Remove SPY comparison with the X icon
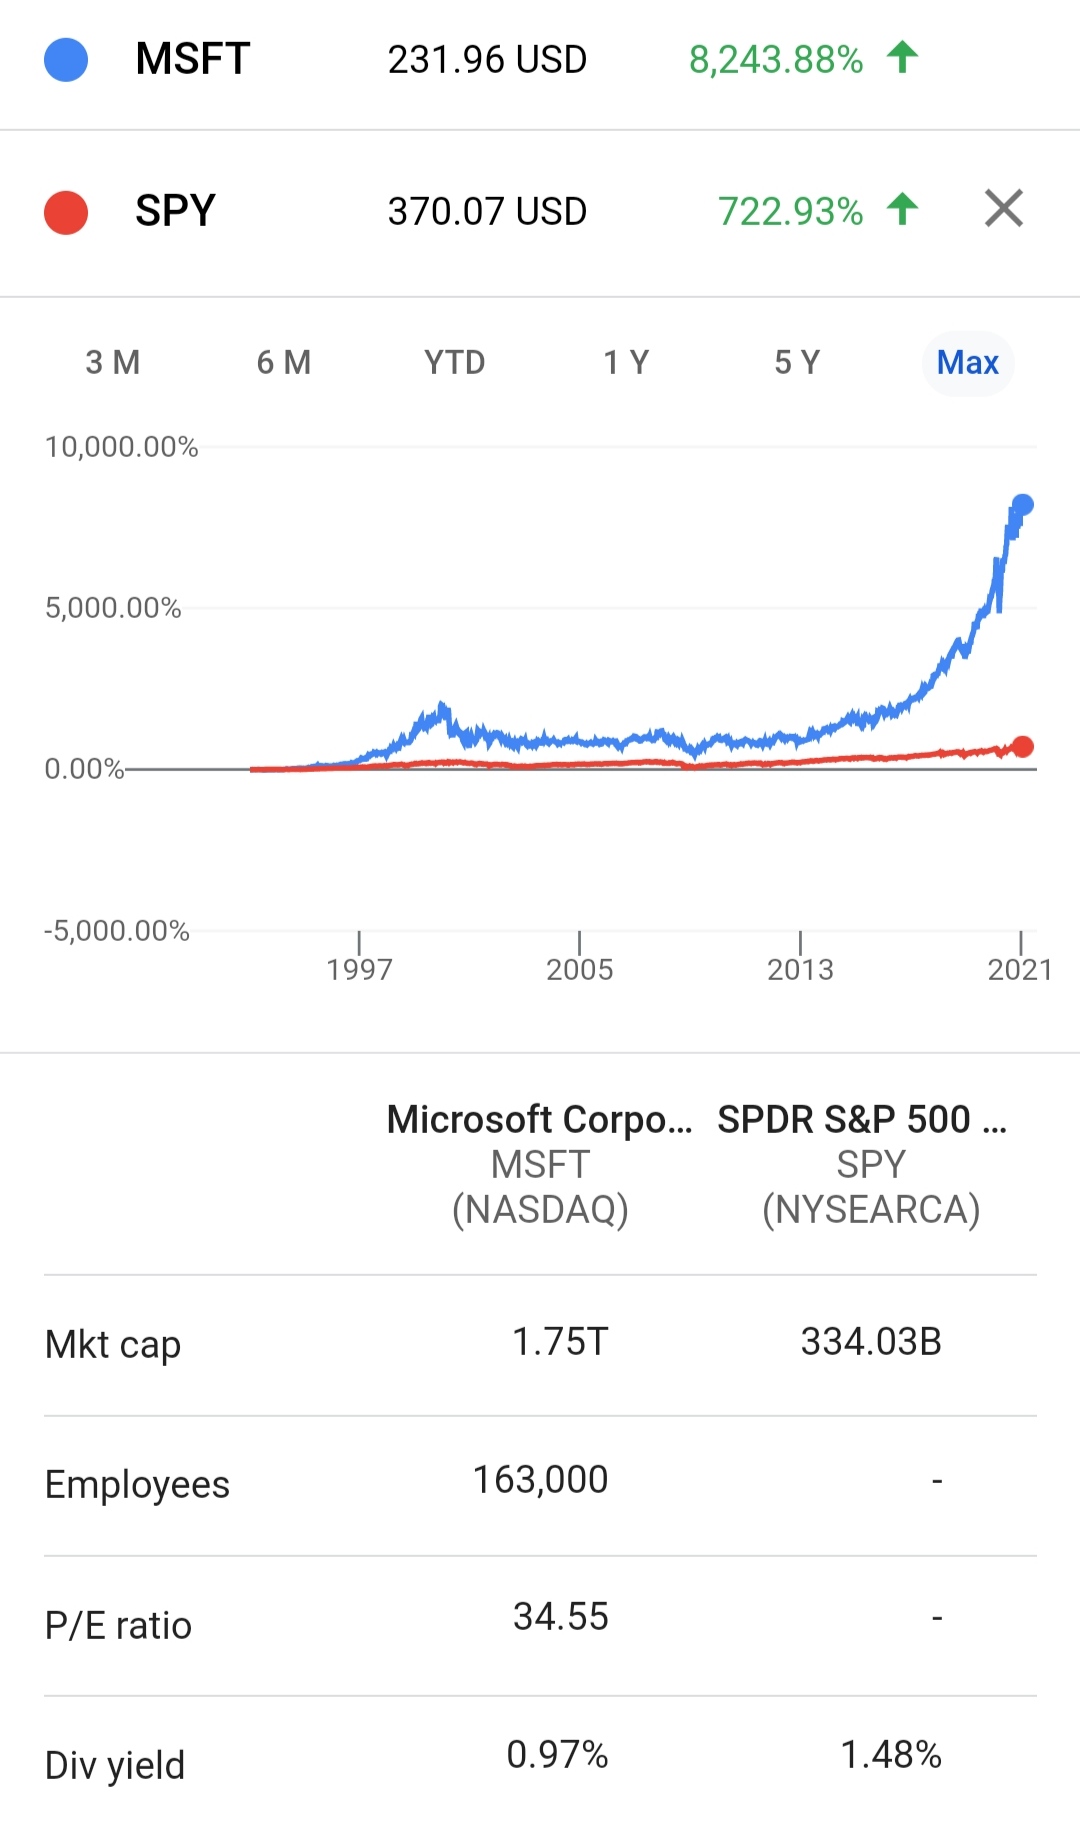The image size is (1080, 1847). [1004, 209]
